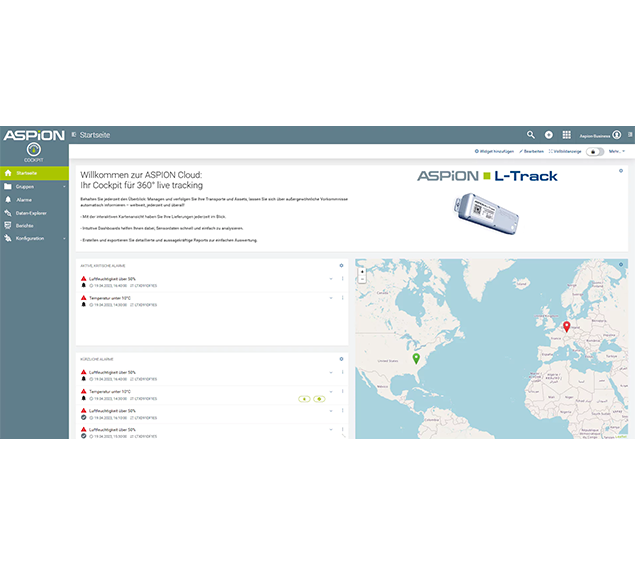Viewport: 635px width, 565px height.
Task: Open settings gear of the welcome widget
Action: (621, 171)
